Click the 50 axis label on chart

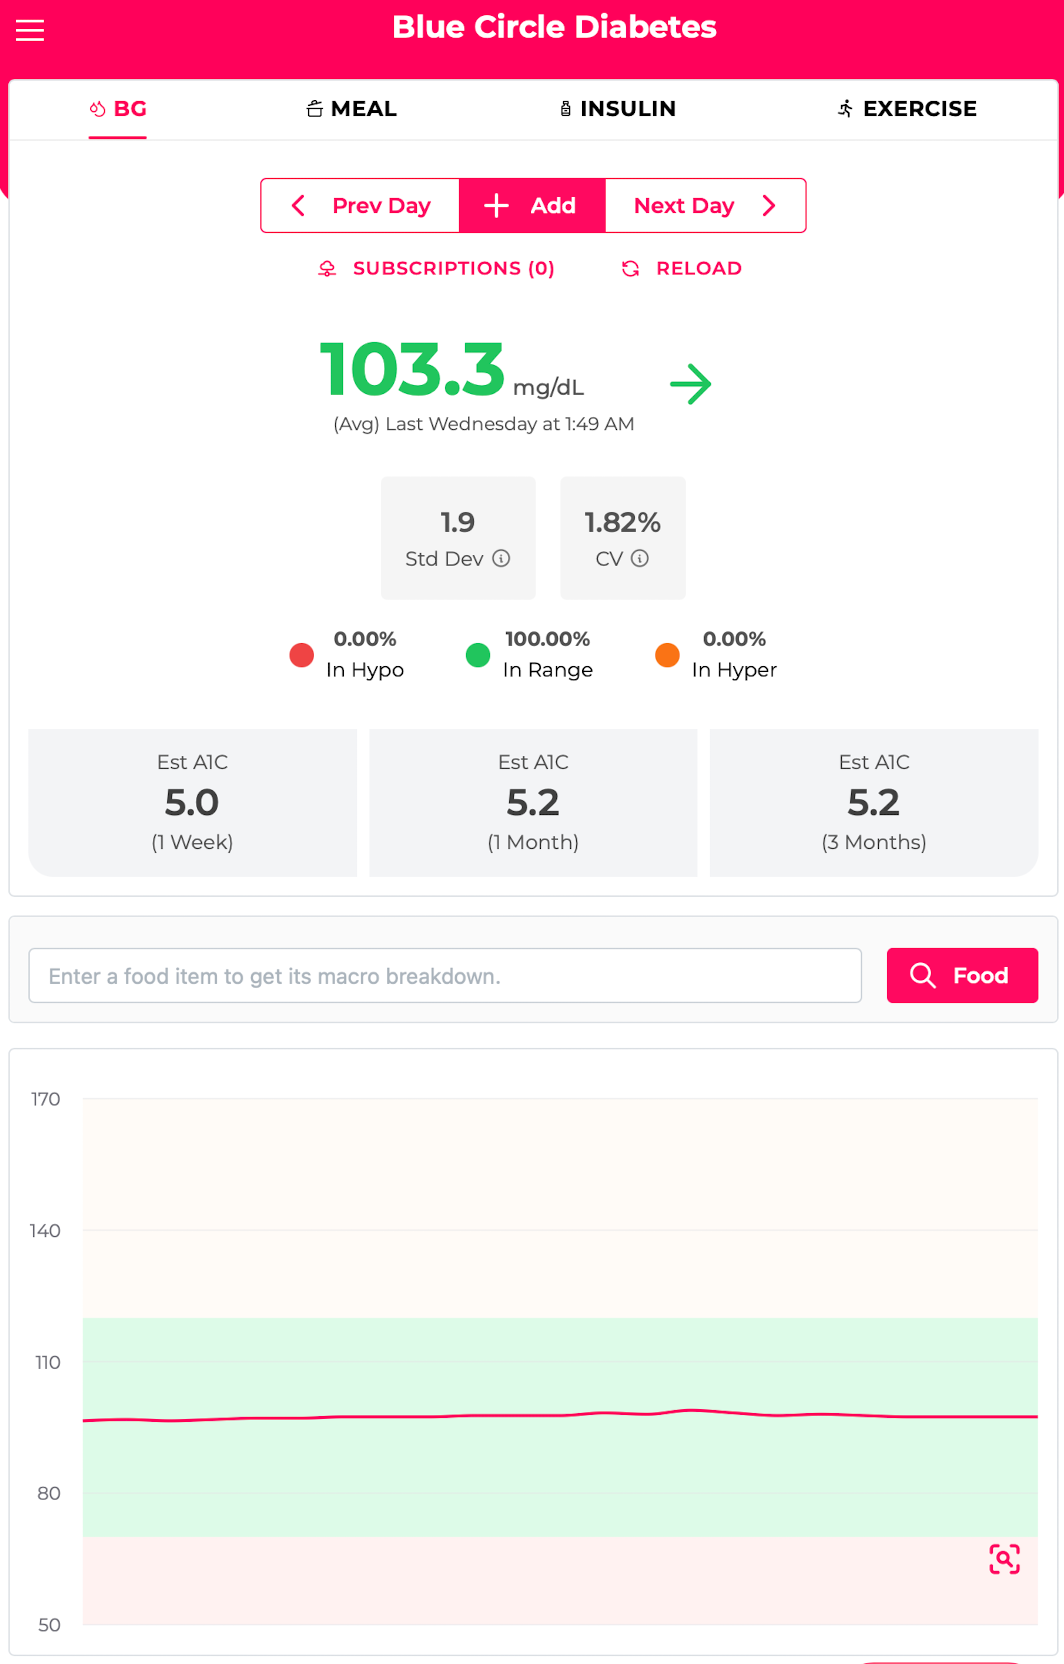tap(49, 1625)
